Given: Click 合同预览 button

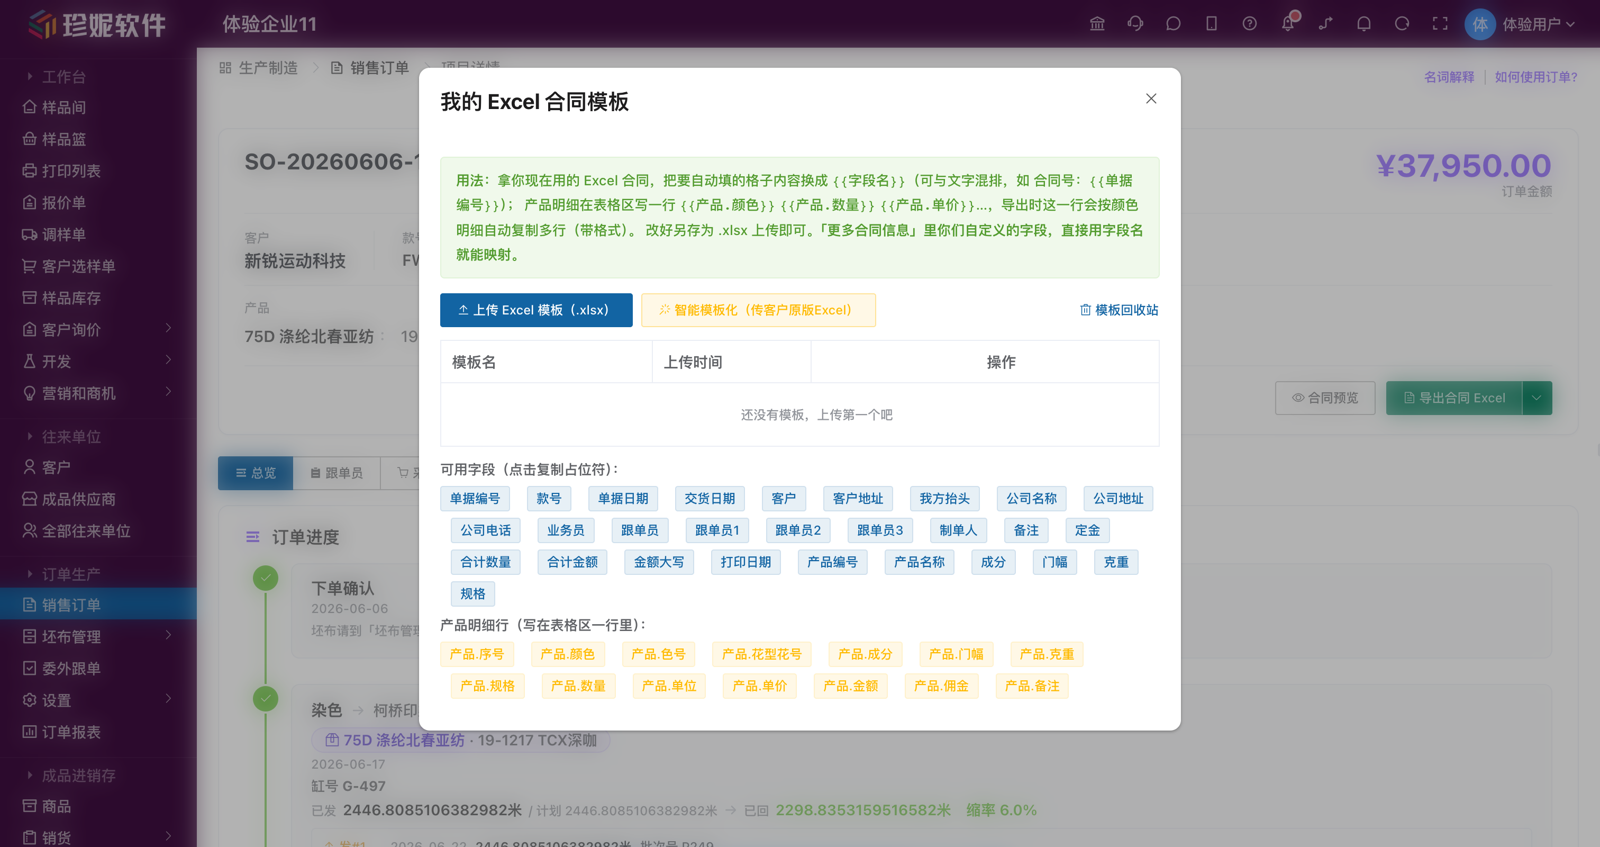Looking at the screenshot, I should pyautogui.click(x=1325, y=398).
